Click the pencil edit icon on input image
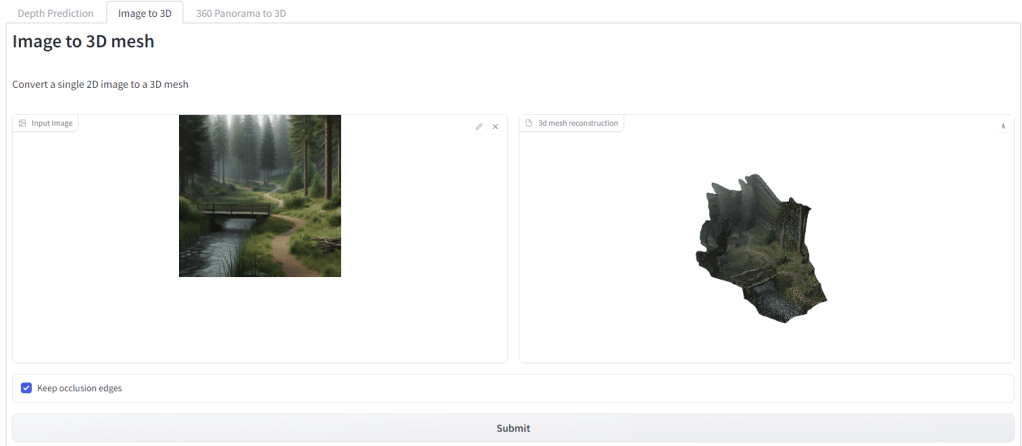The image size is (1022, 446). pos(479,127)
